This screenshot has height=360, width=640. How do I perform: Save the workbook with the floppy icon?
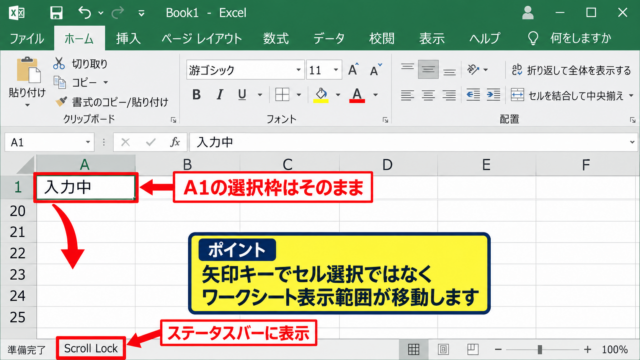[x=56, y=13]
